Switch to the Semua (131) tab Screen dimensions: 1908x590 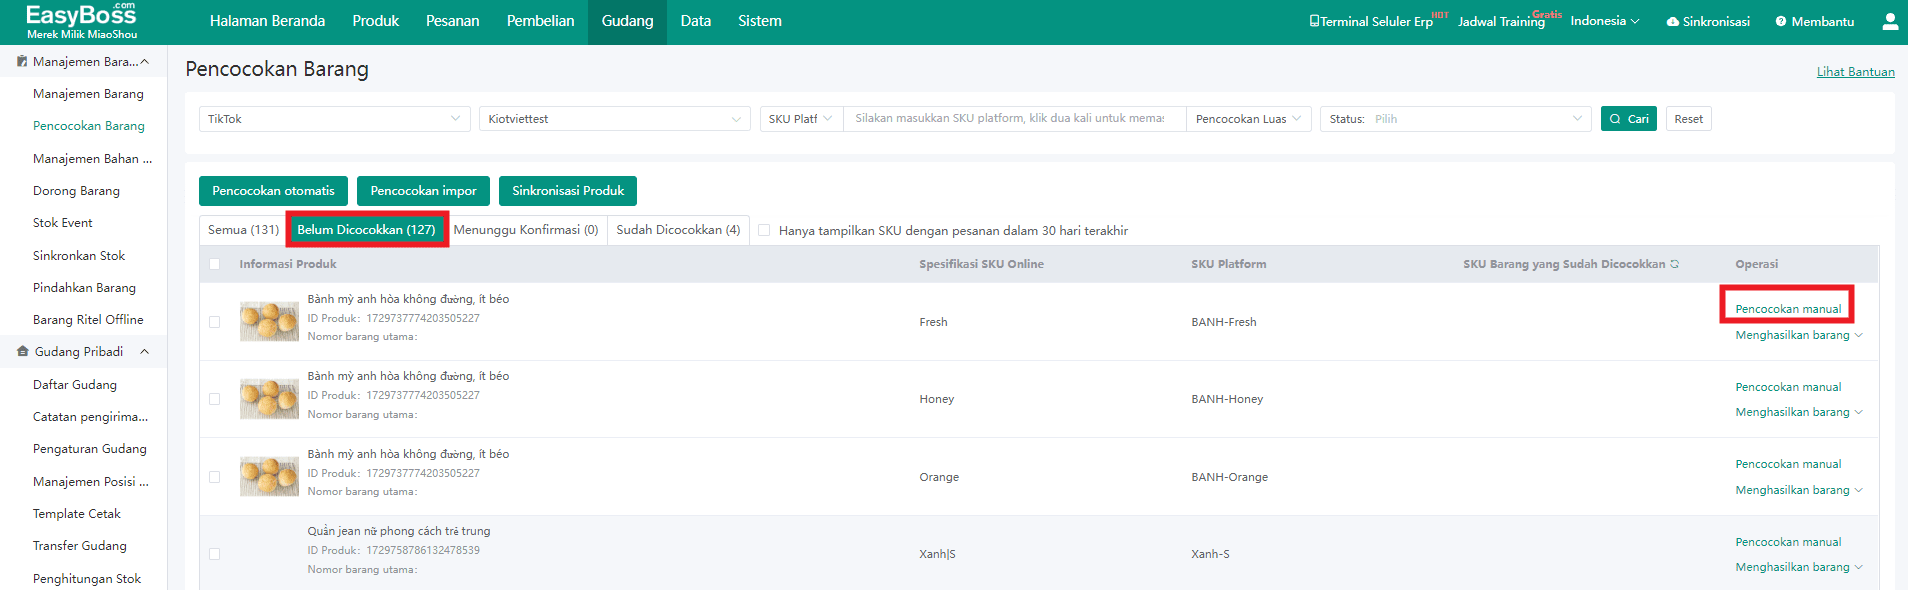243,230
